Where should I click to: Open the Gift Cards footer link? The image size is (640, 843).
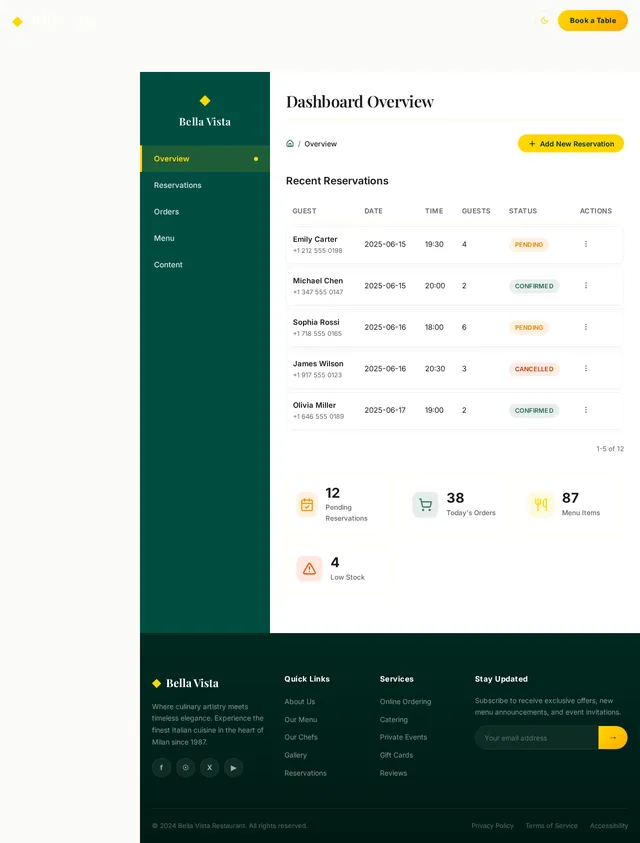(396, 755)
